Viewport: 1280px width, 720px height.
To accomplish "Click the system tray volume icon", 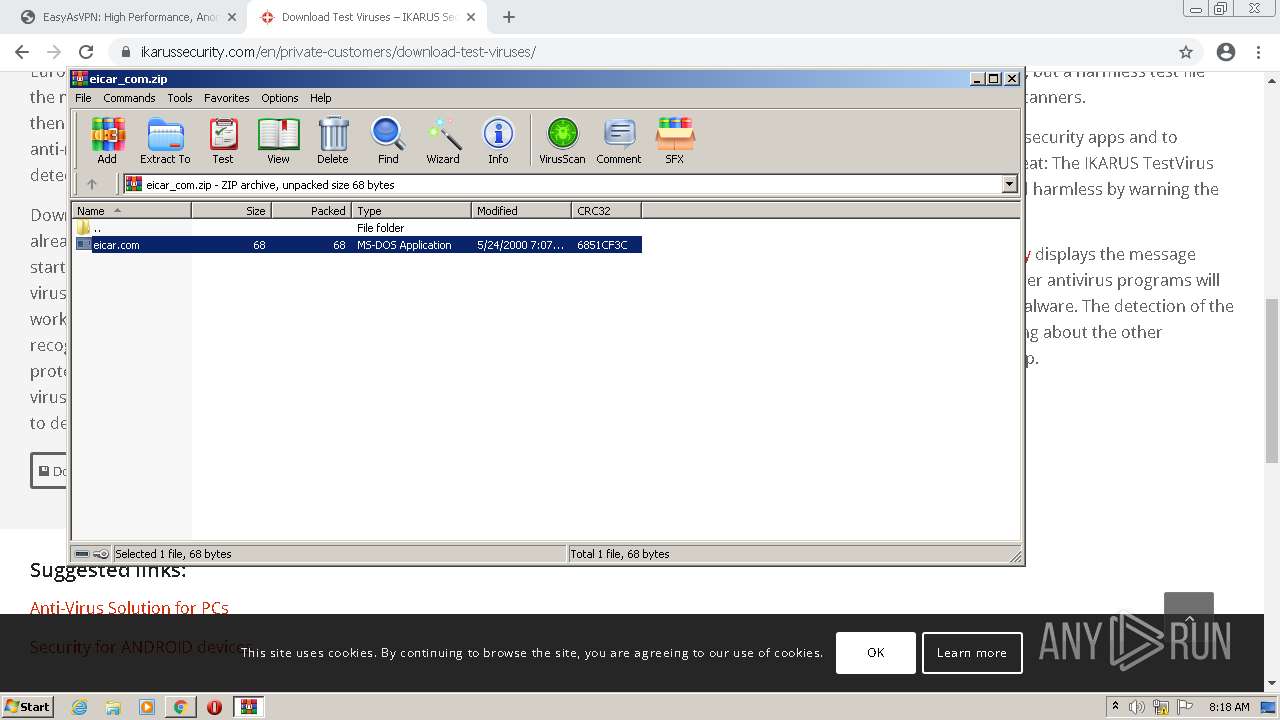I will pos(1137,707).
